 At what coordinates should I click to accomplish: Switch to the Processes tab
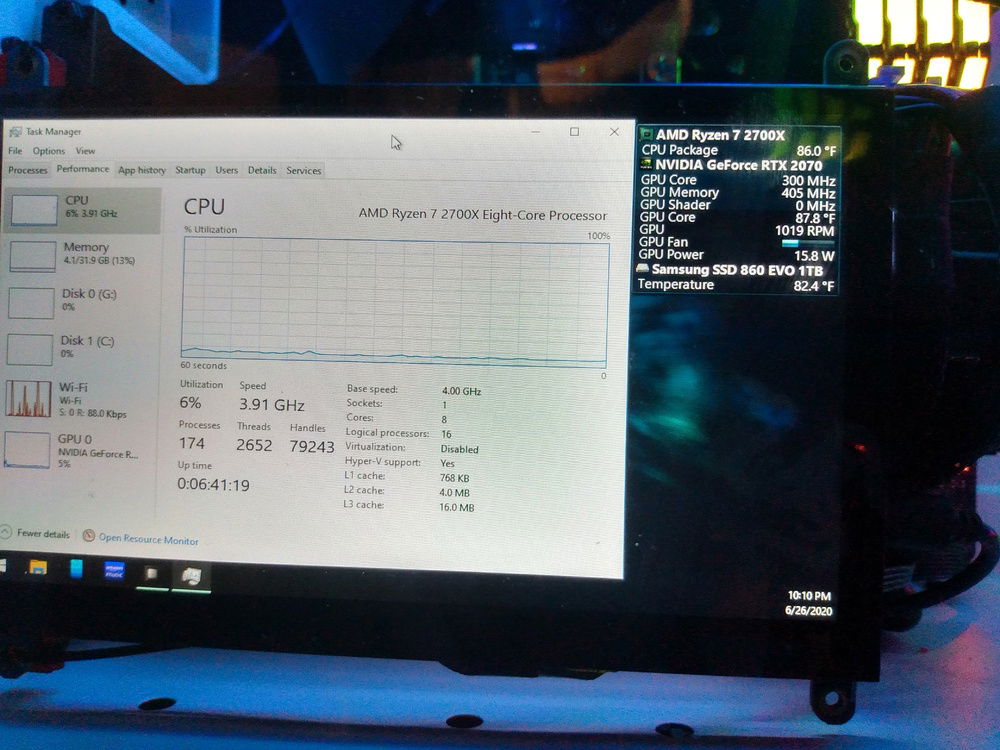coord(27,170)
